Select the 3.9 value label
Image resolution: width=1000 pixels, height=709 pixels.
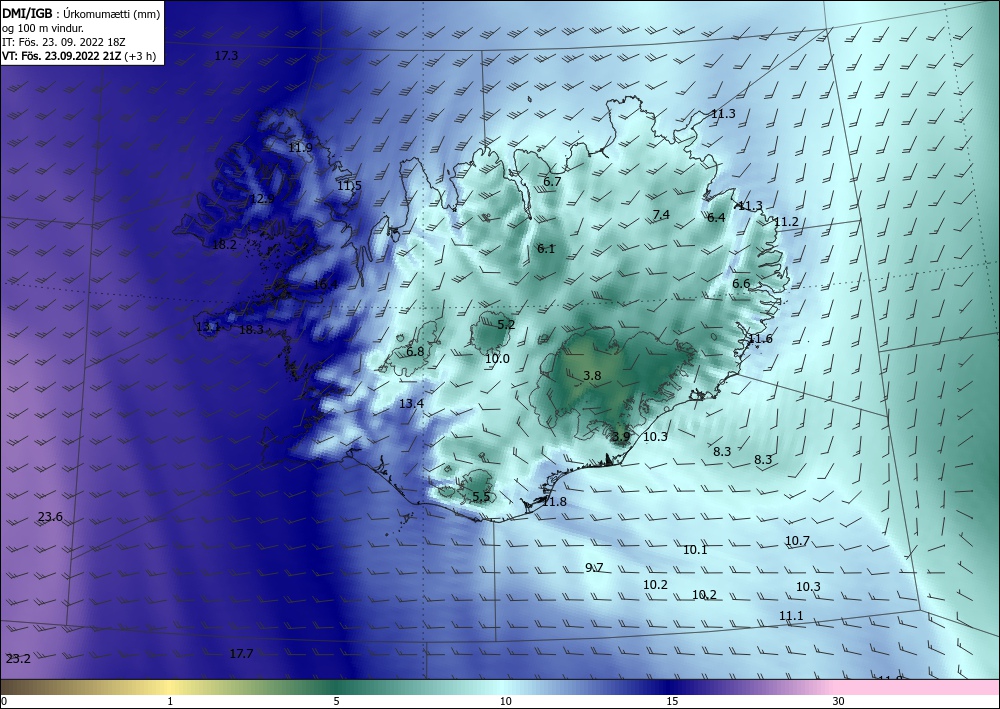pyautogui.click(x=621, y=437)
